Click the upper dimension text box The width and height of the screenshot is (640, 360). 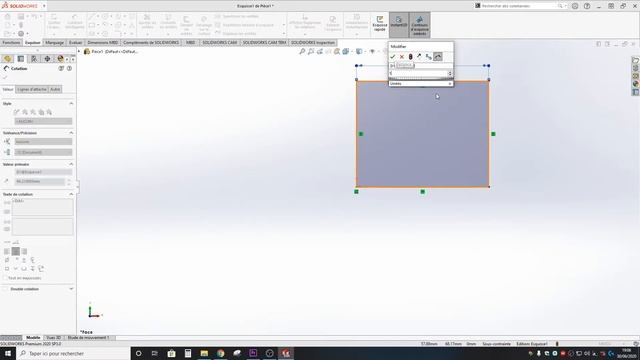42,207
